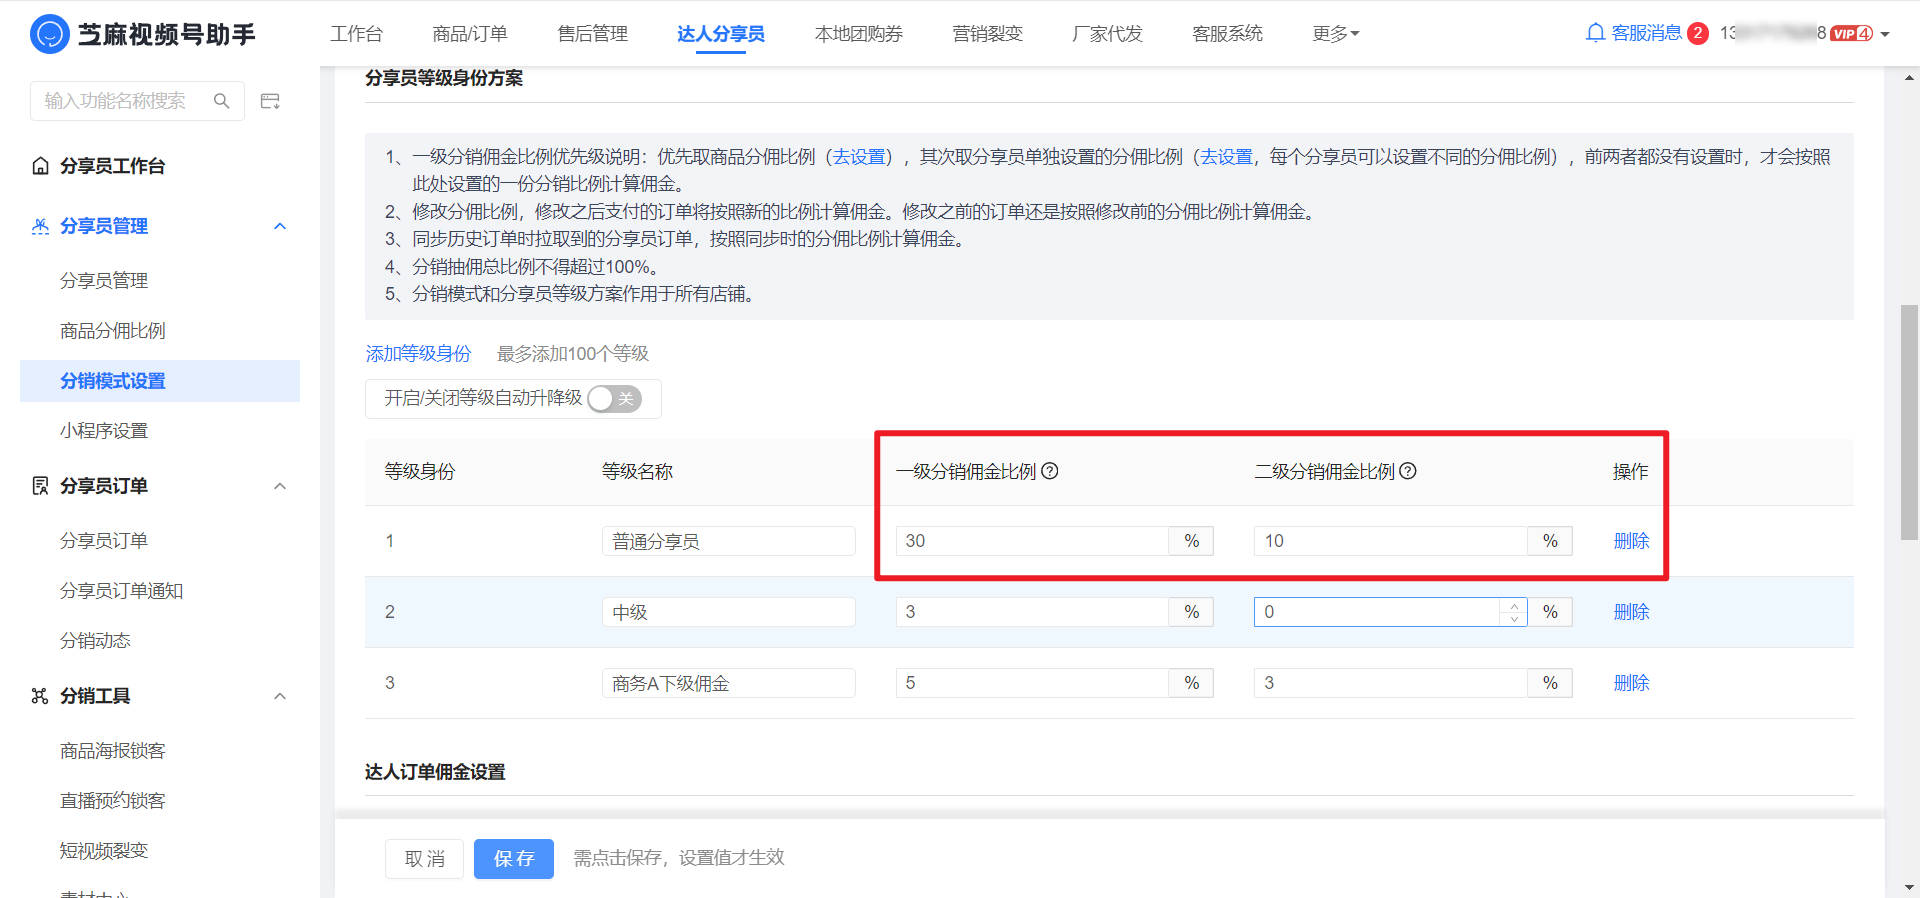Click the 分销工具 tools icon

pos(40,696)
